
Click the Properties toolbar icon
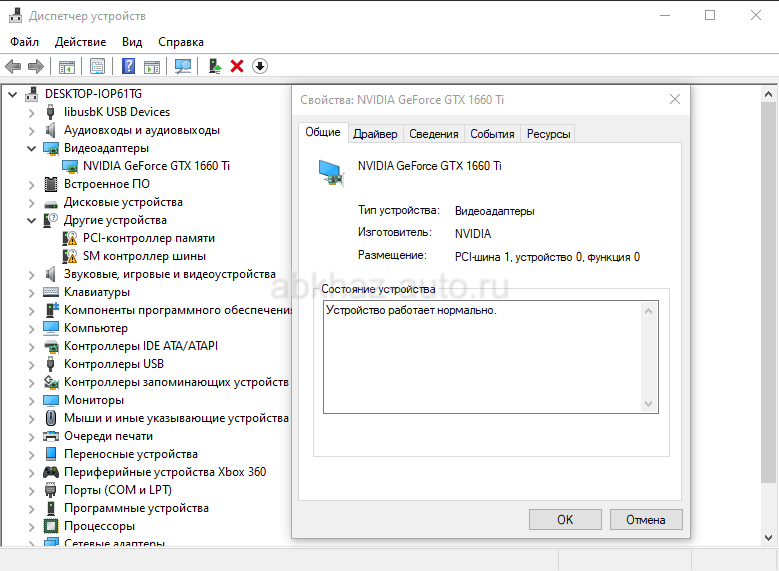(98, 67)
